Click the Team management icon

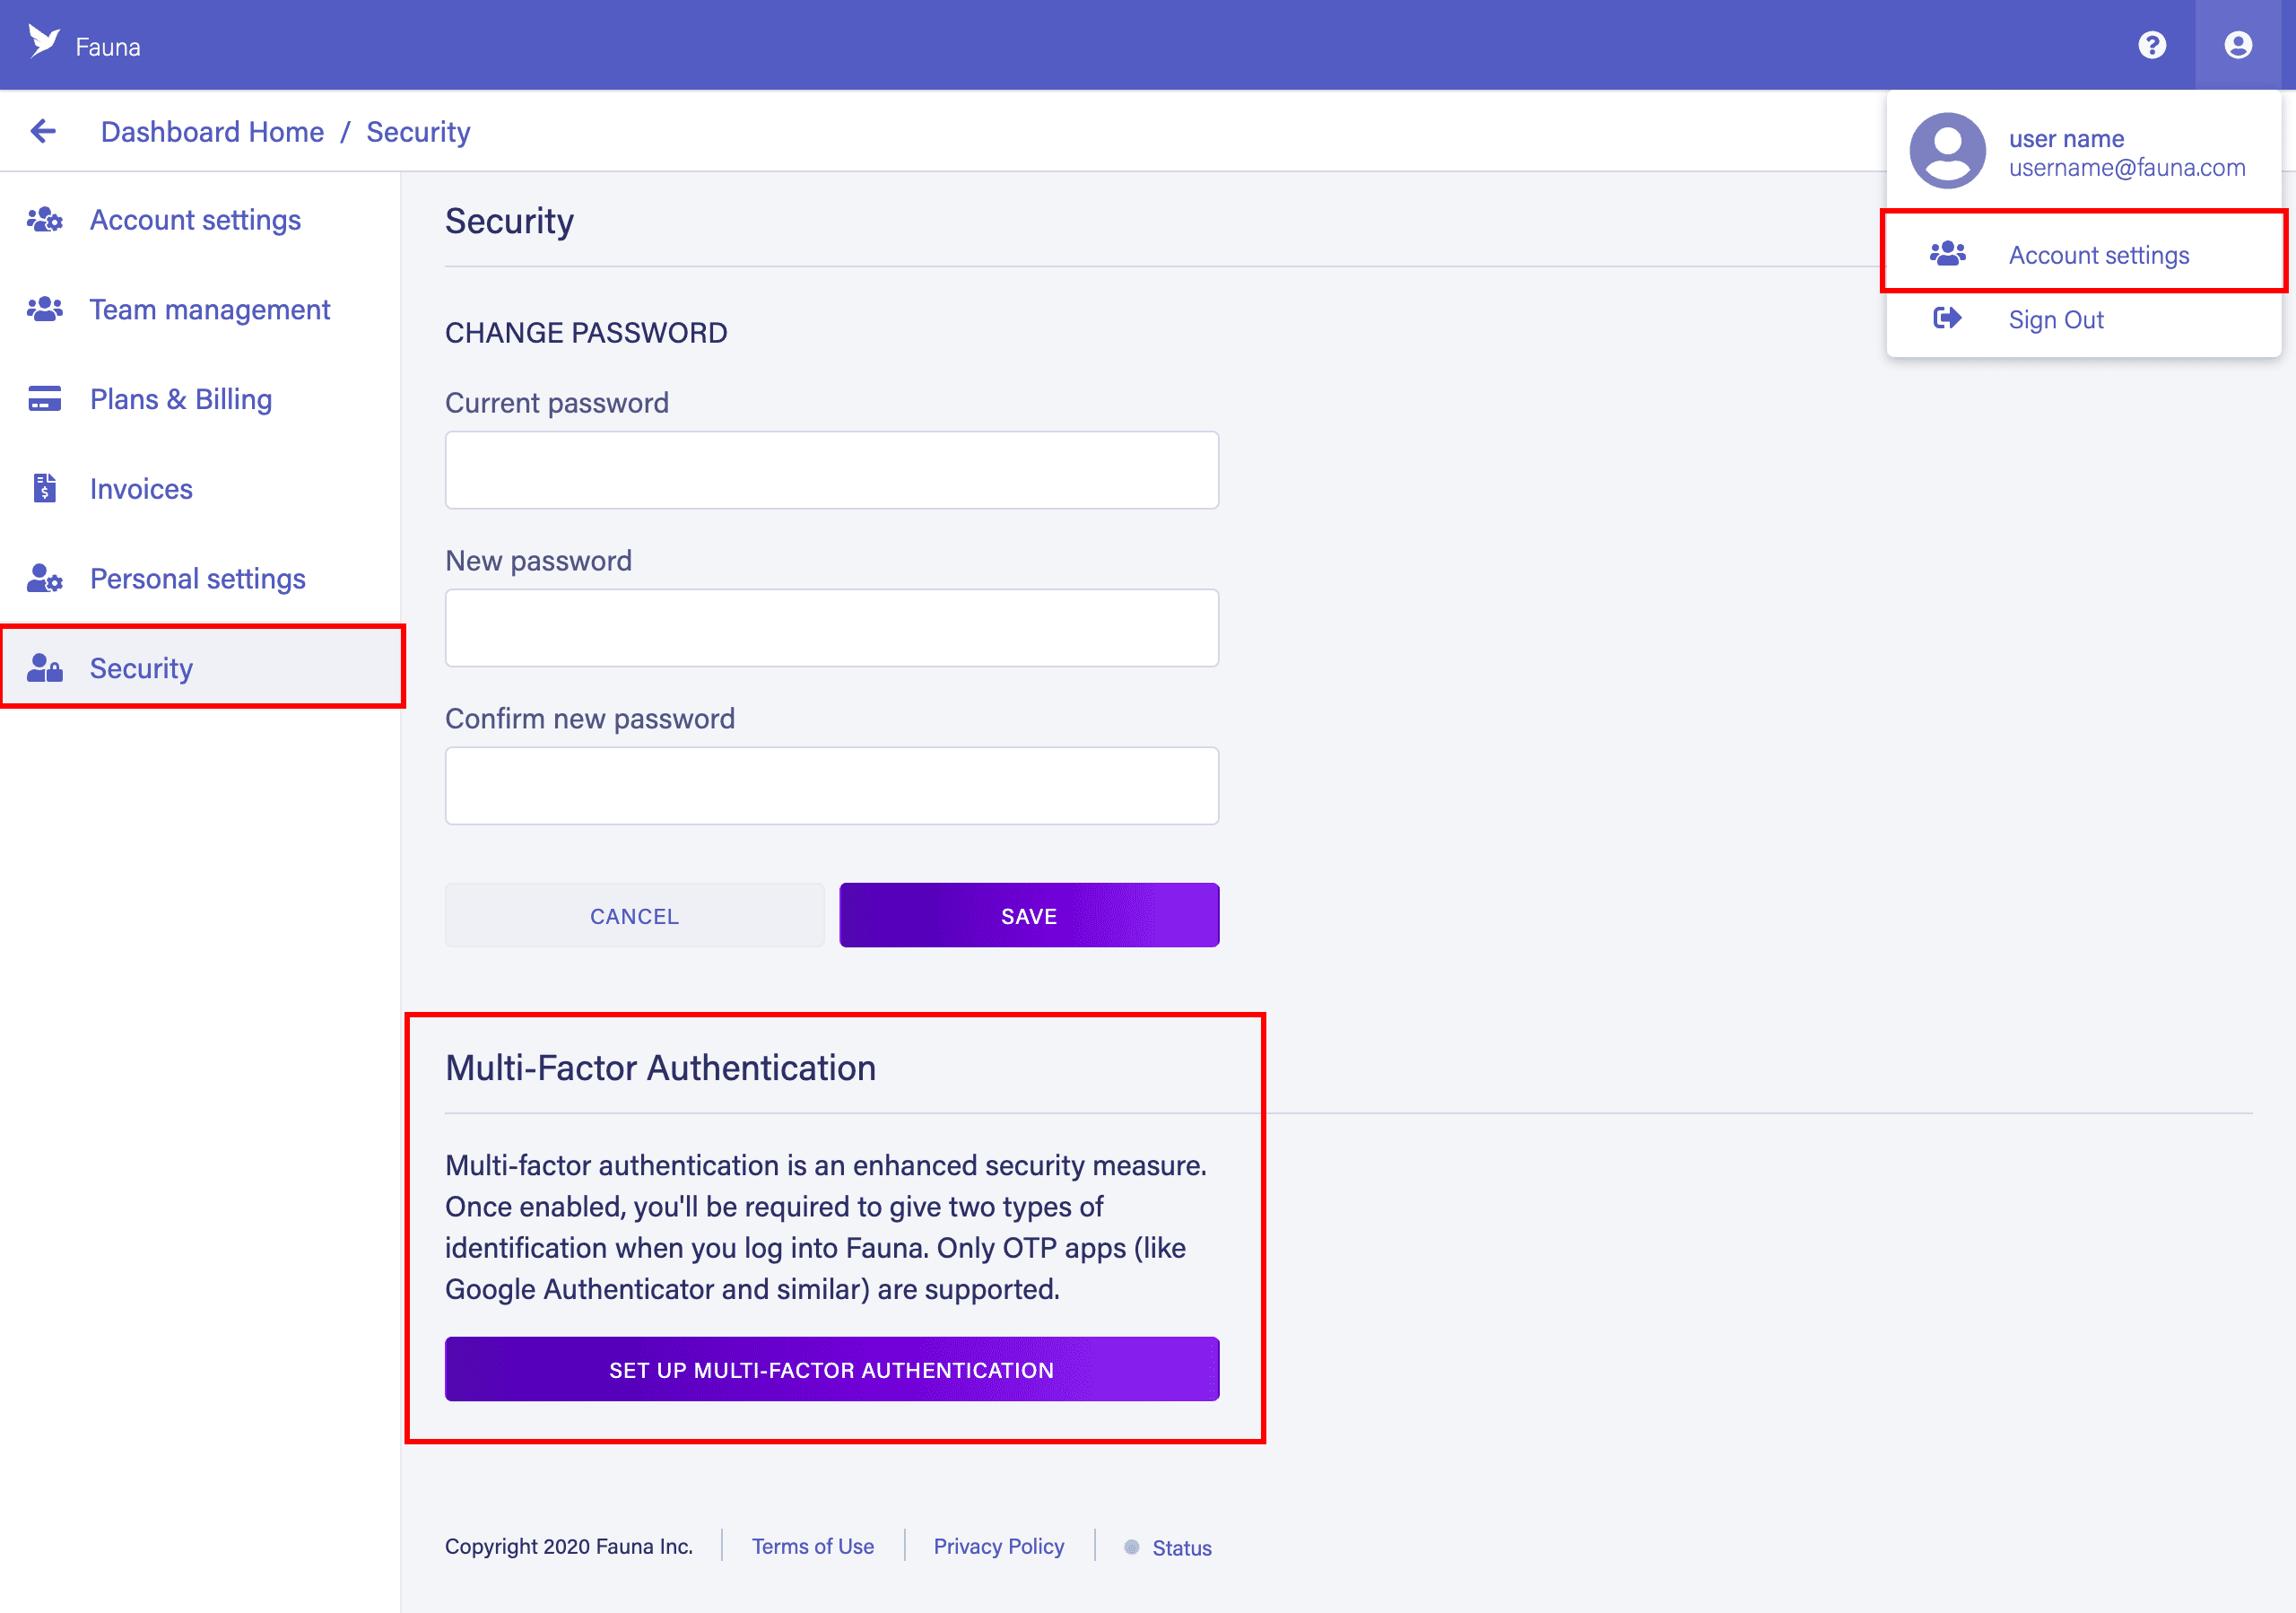(48, 309)
